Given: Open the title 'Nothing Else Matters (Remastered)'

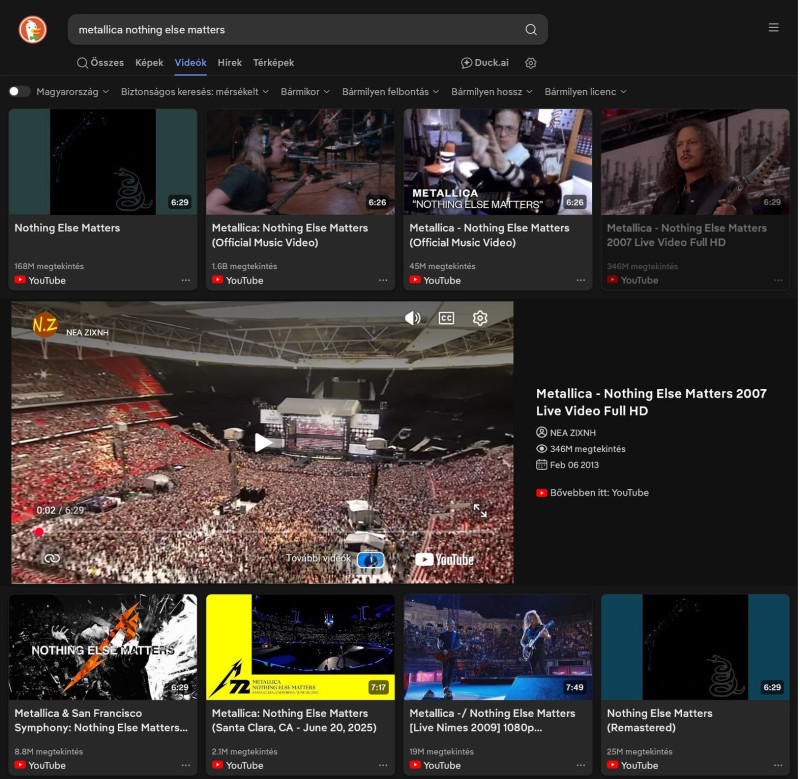Looking at the screenshot, I should tap(659, 720).
